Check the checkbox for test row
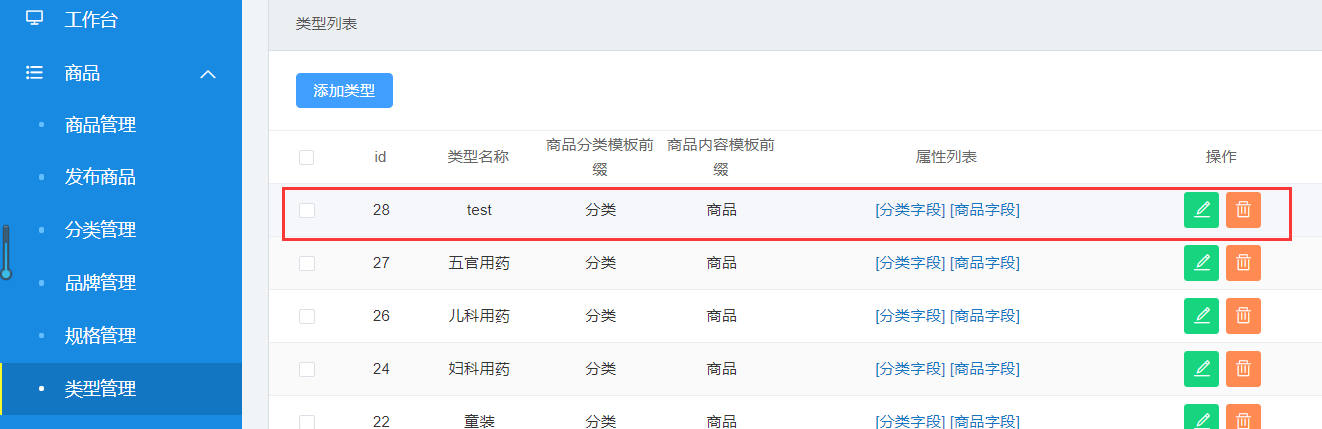This screenshot has width=1322, height=429. (307, 210)
